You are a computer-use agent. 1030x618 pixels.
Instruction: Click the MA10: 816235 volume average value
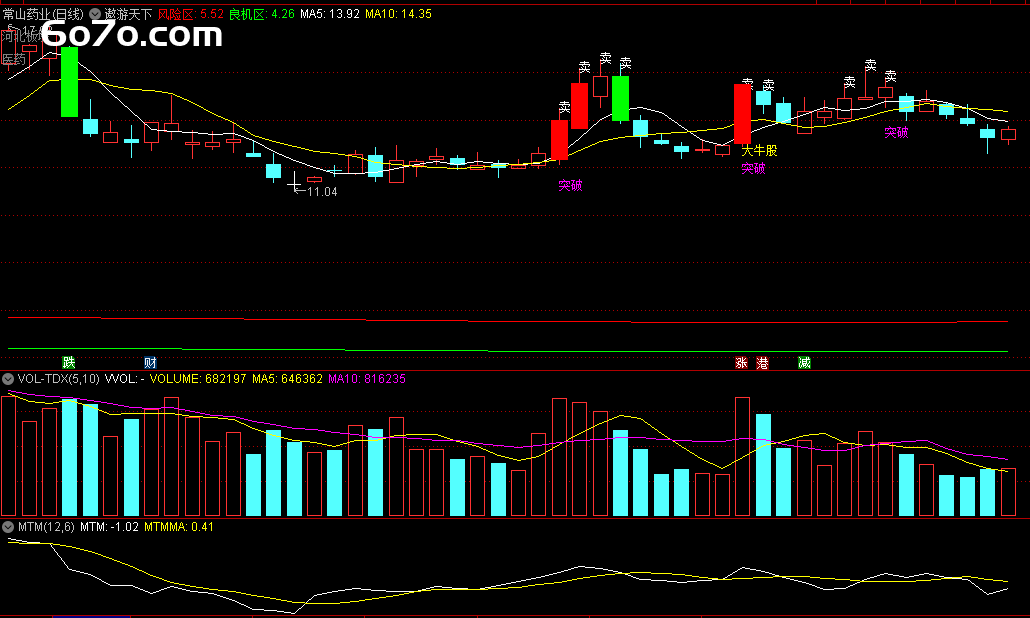[367, 379]
